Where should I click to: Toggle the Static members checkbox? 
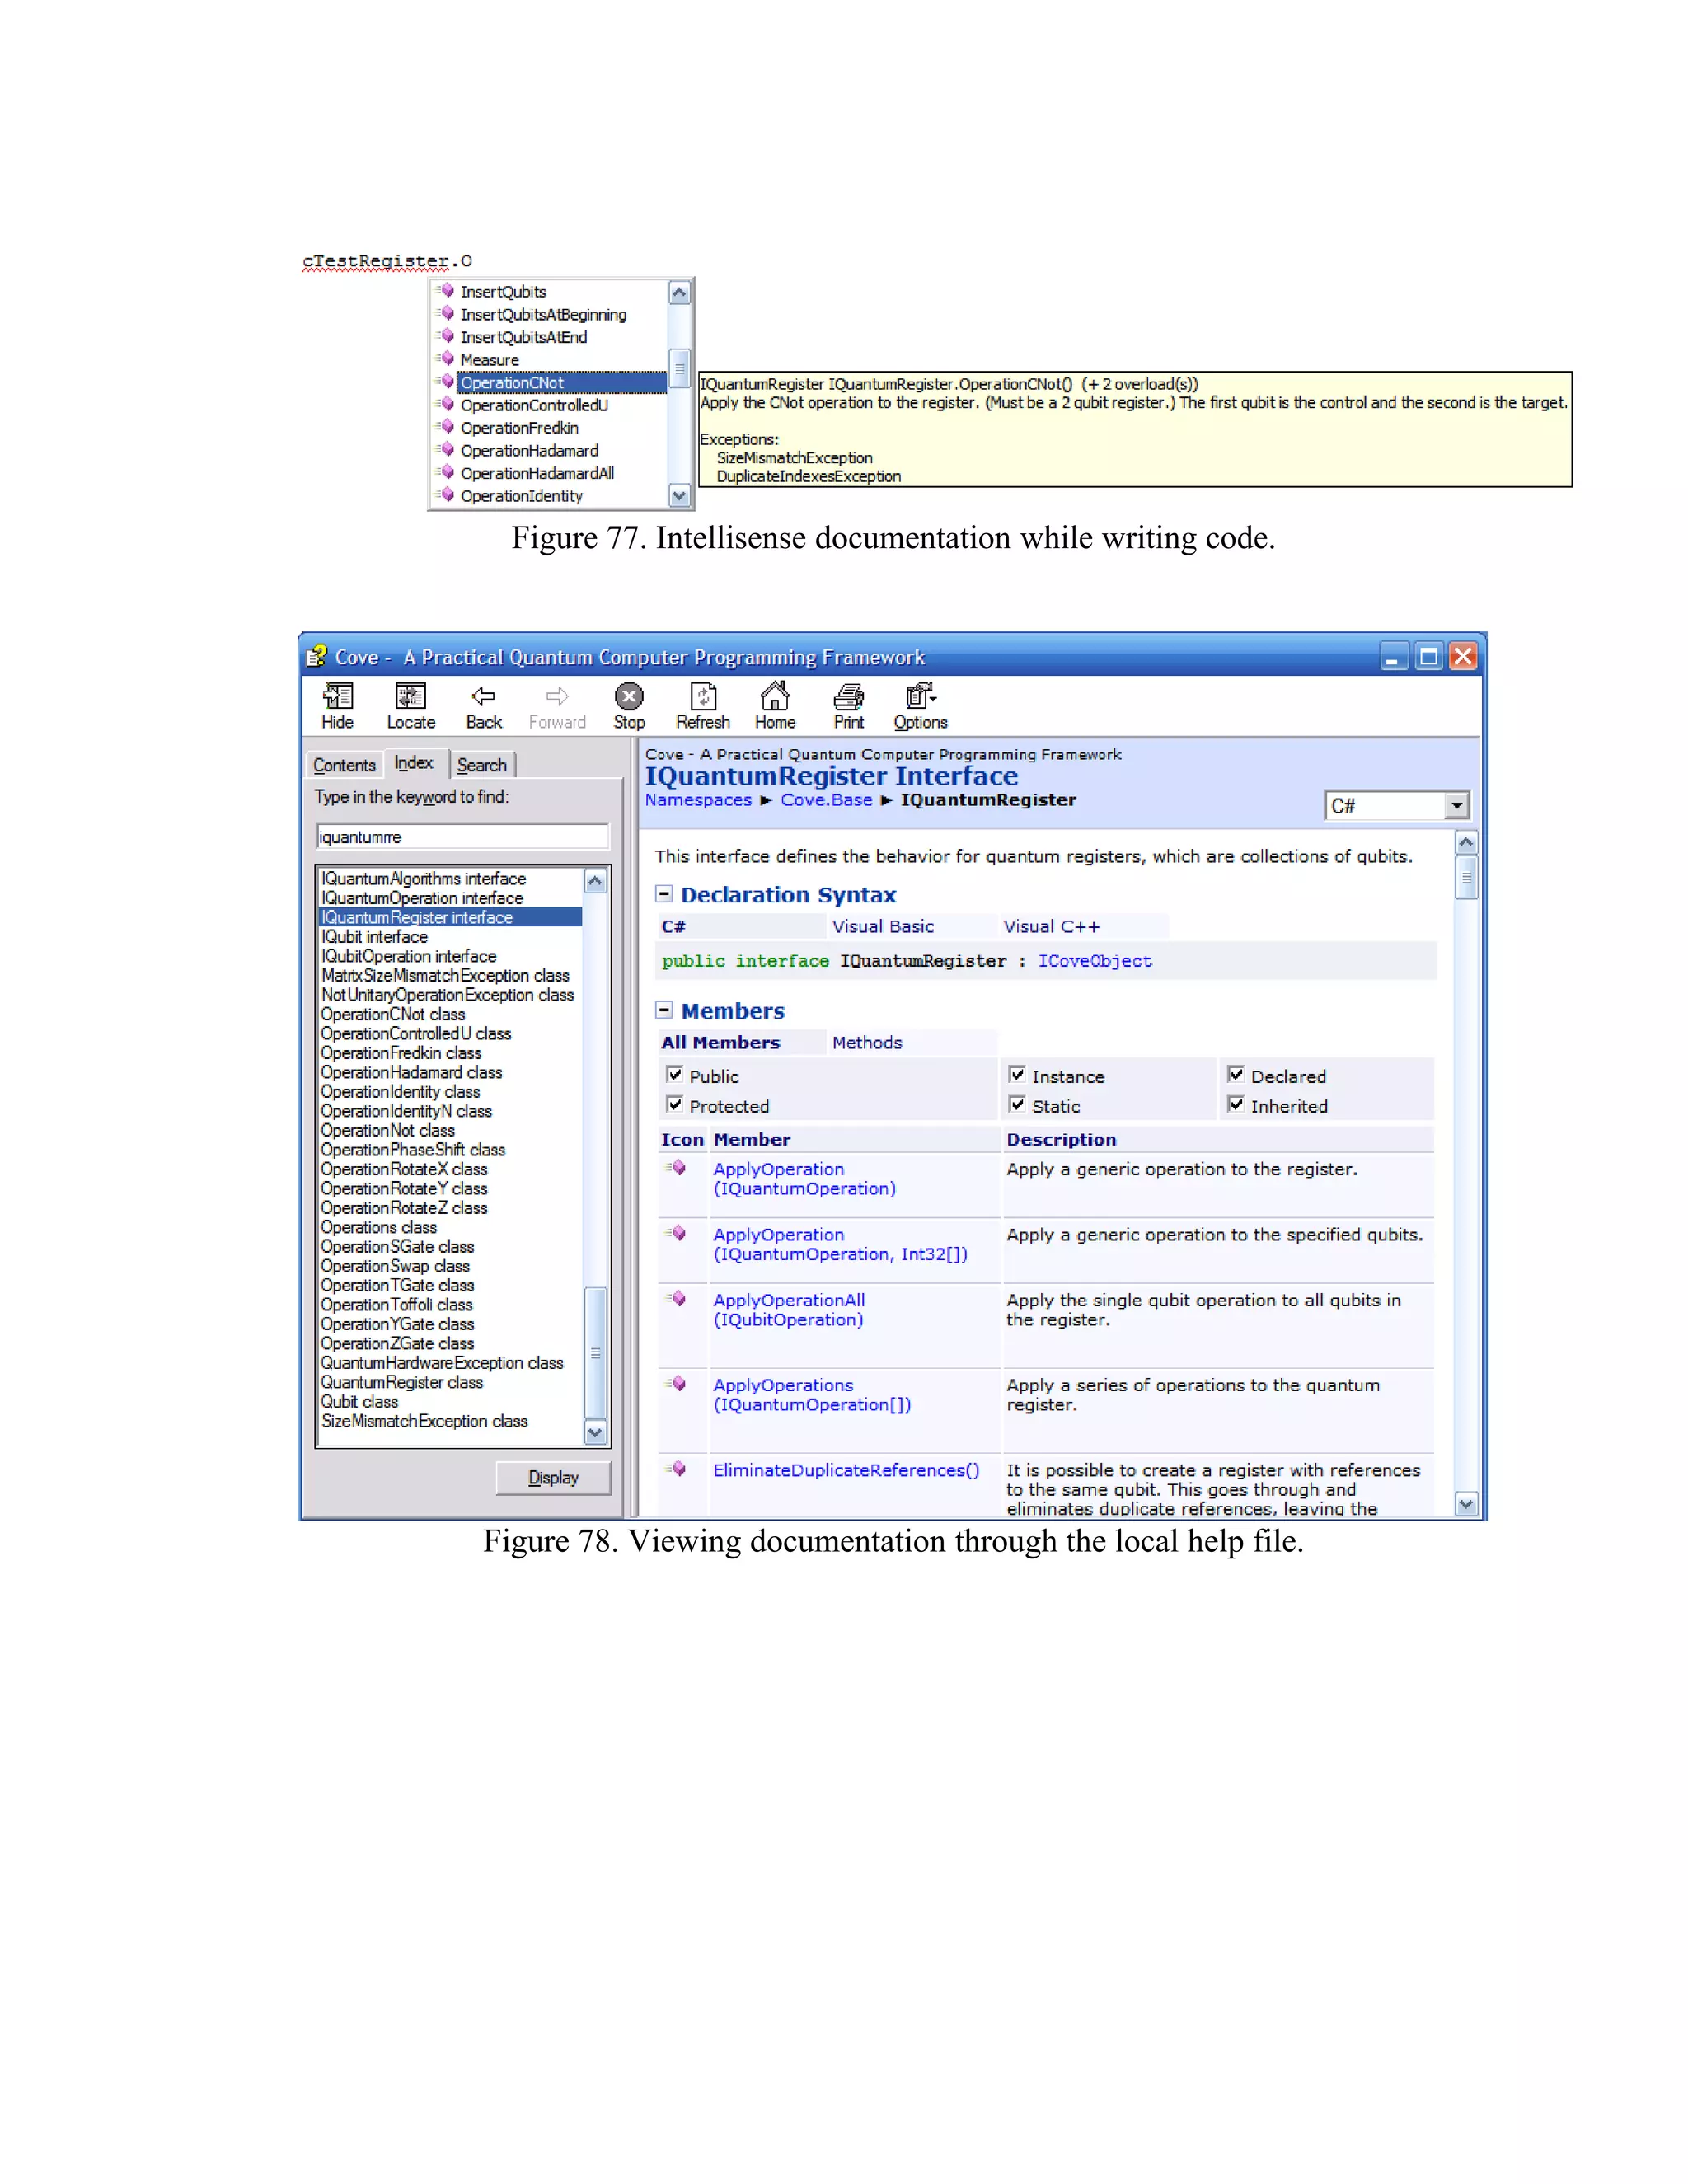[1017, 1105]
